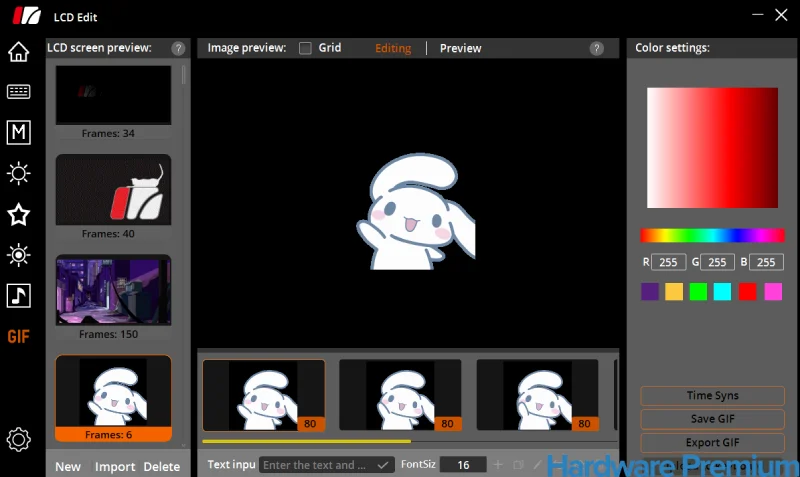Screen dimensions: 800x477
Task: Select the GIF thumbnail with 40 frames
Action: point(113,190)
